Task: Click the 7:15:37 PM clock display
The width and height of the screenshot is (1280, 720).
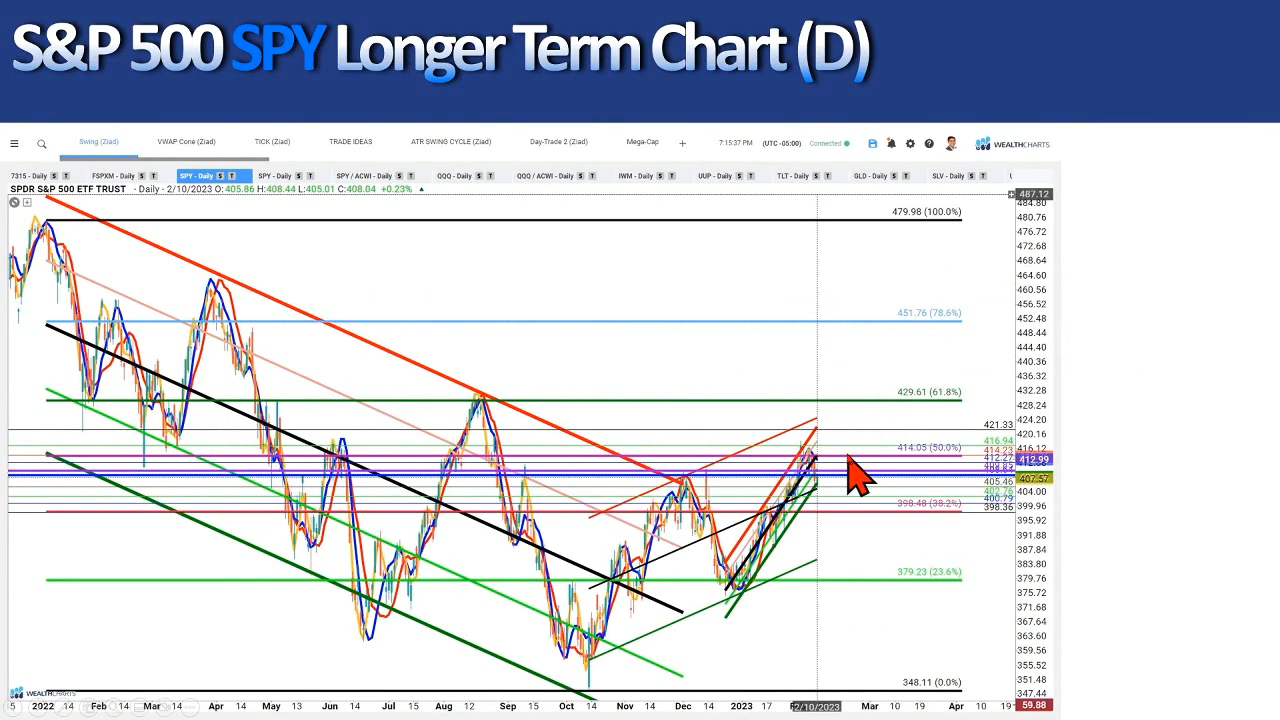Action: click(735, 143)
